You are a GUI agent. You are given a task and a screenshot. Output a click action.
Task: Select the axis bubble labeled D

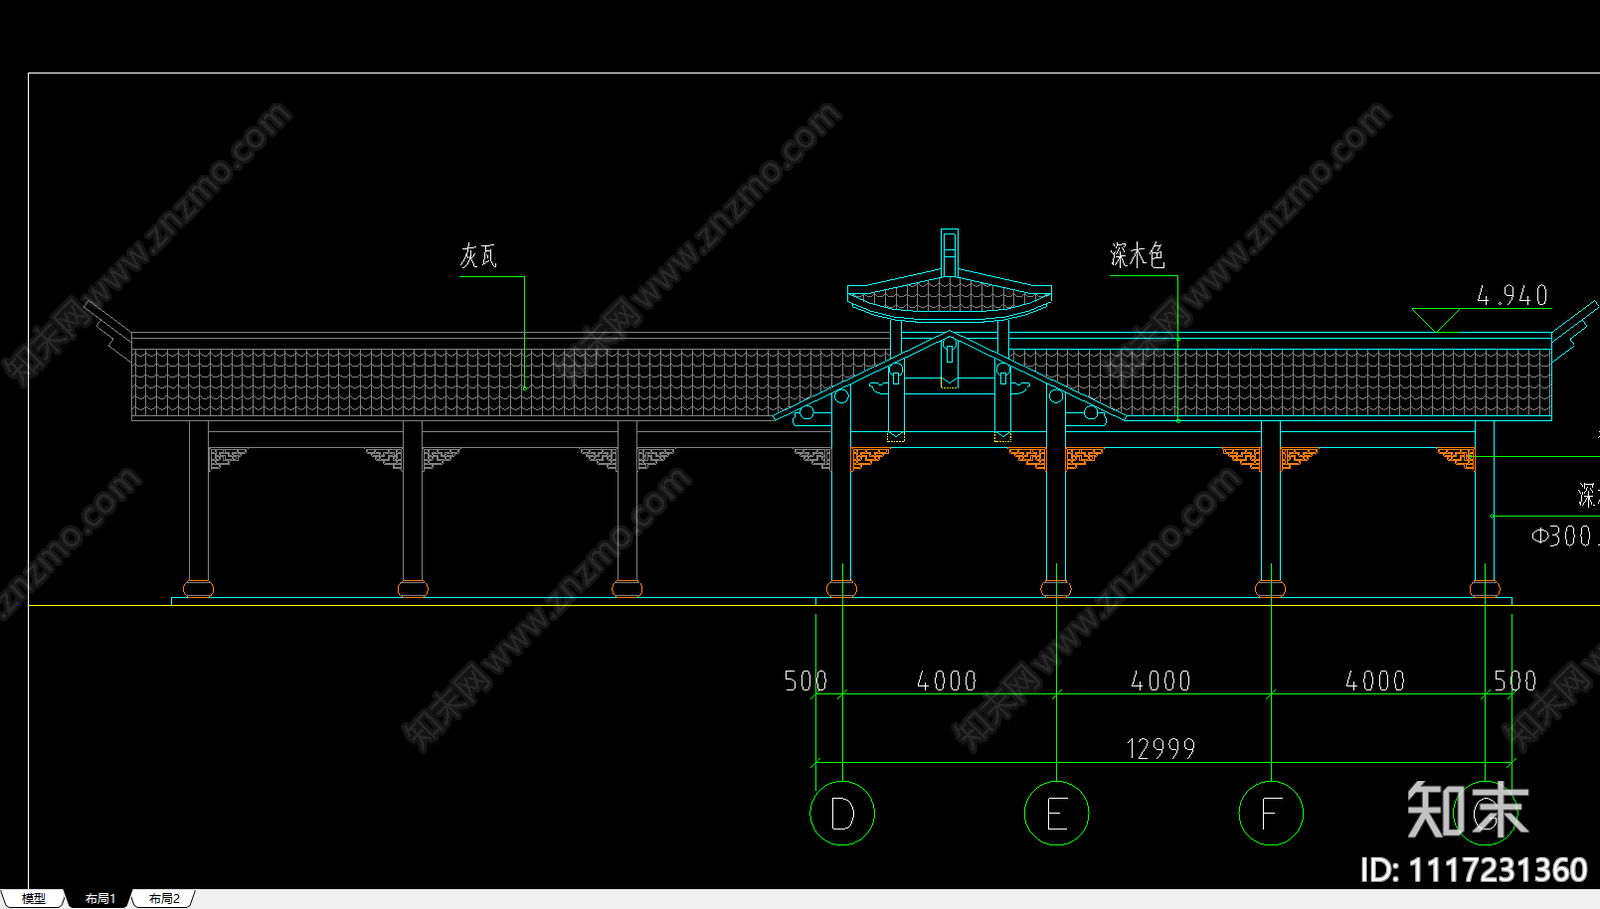[842, 813]
